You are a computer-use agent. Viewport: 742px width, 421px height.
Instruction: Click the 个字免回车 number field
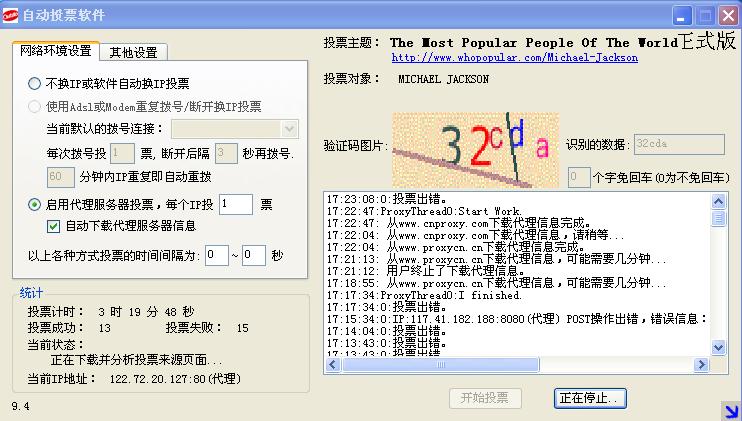coord(579,177)
